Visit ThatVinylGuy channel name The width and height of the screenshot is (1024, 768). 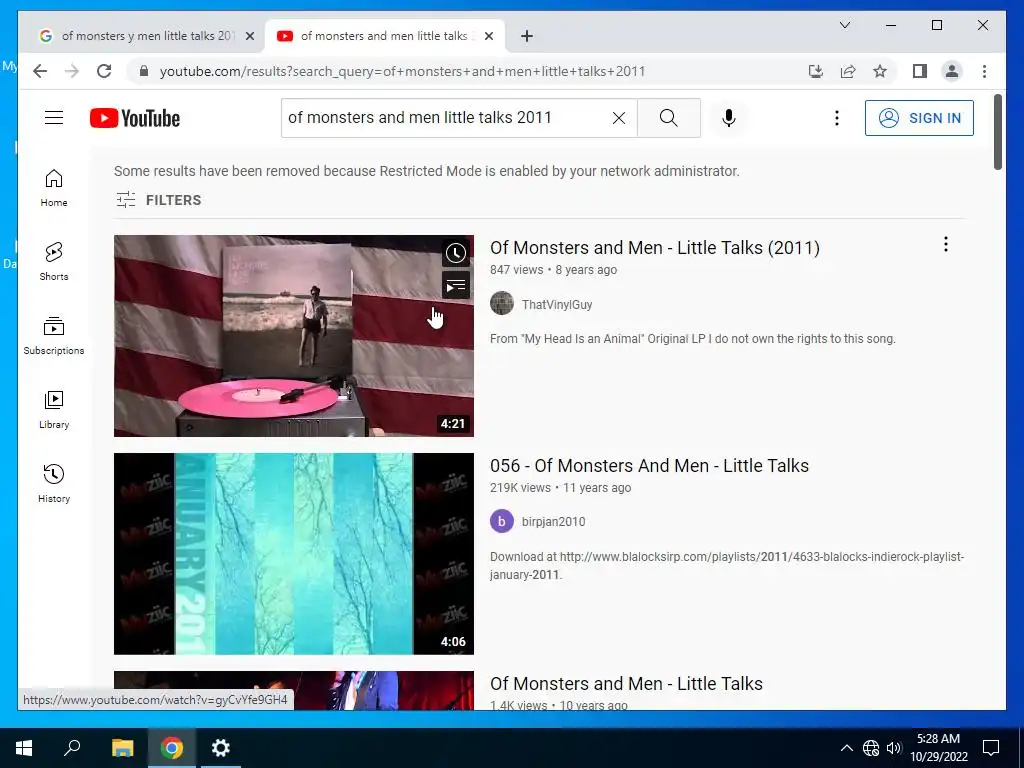[557, 304]
